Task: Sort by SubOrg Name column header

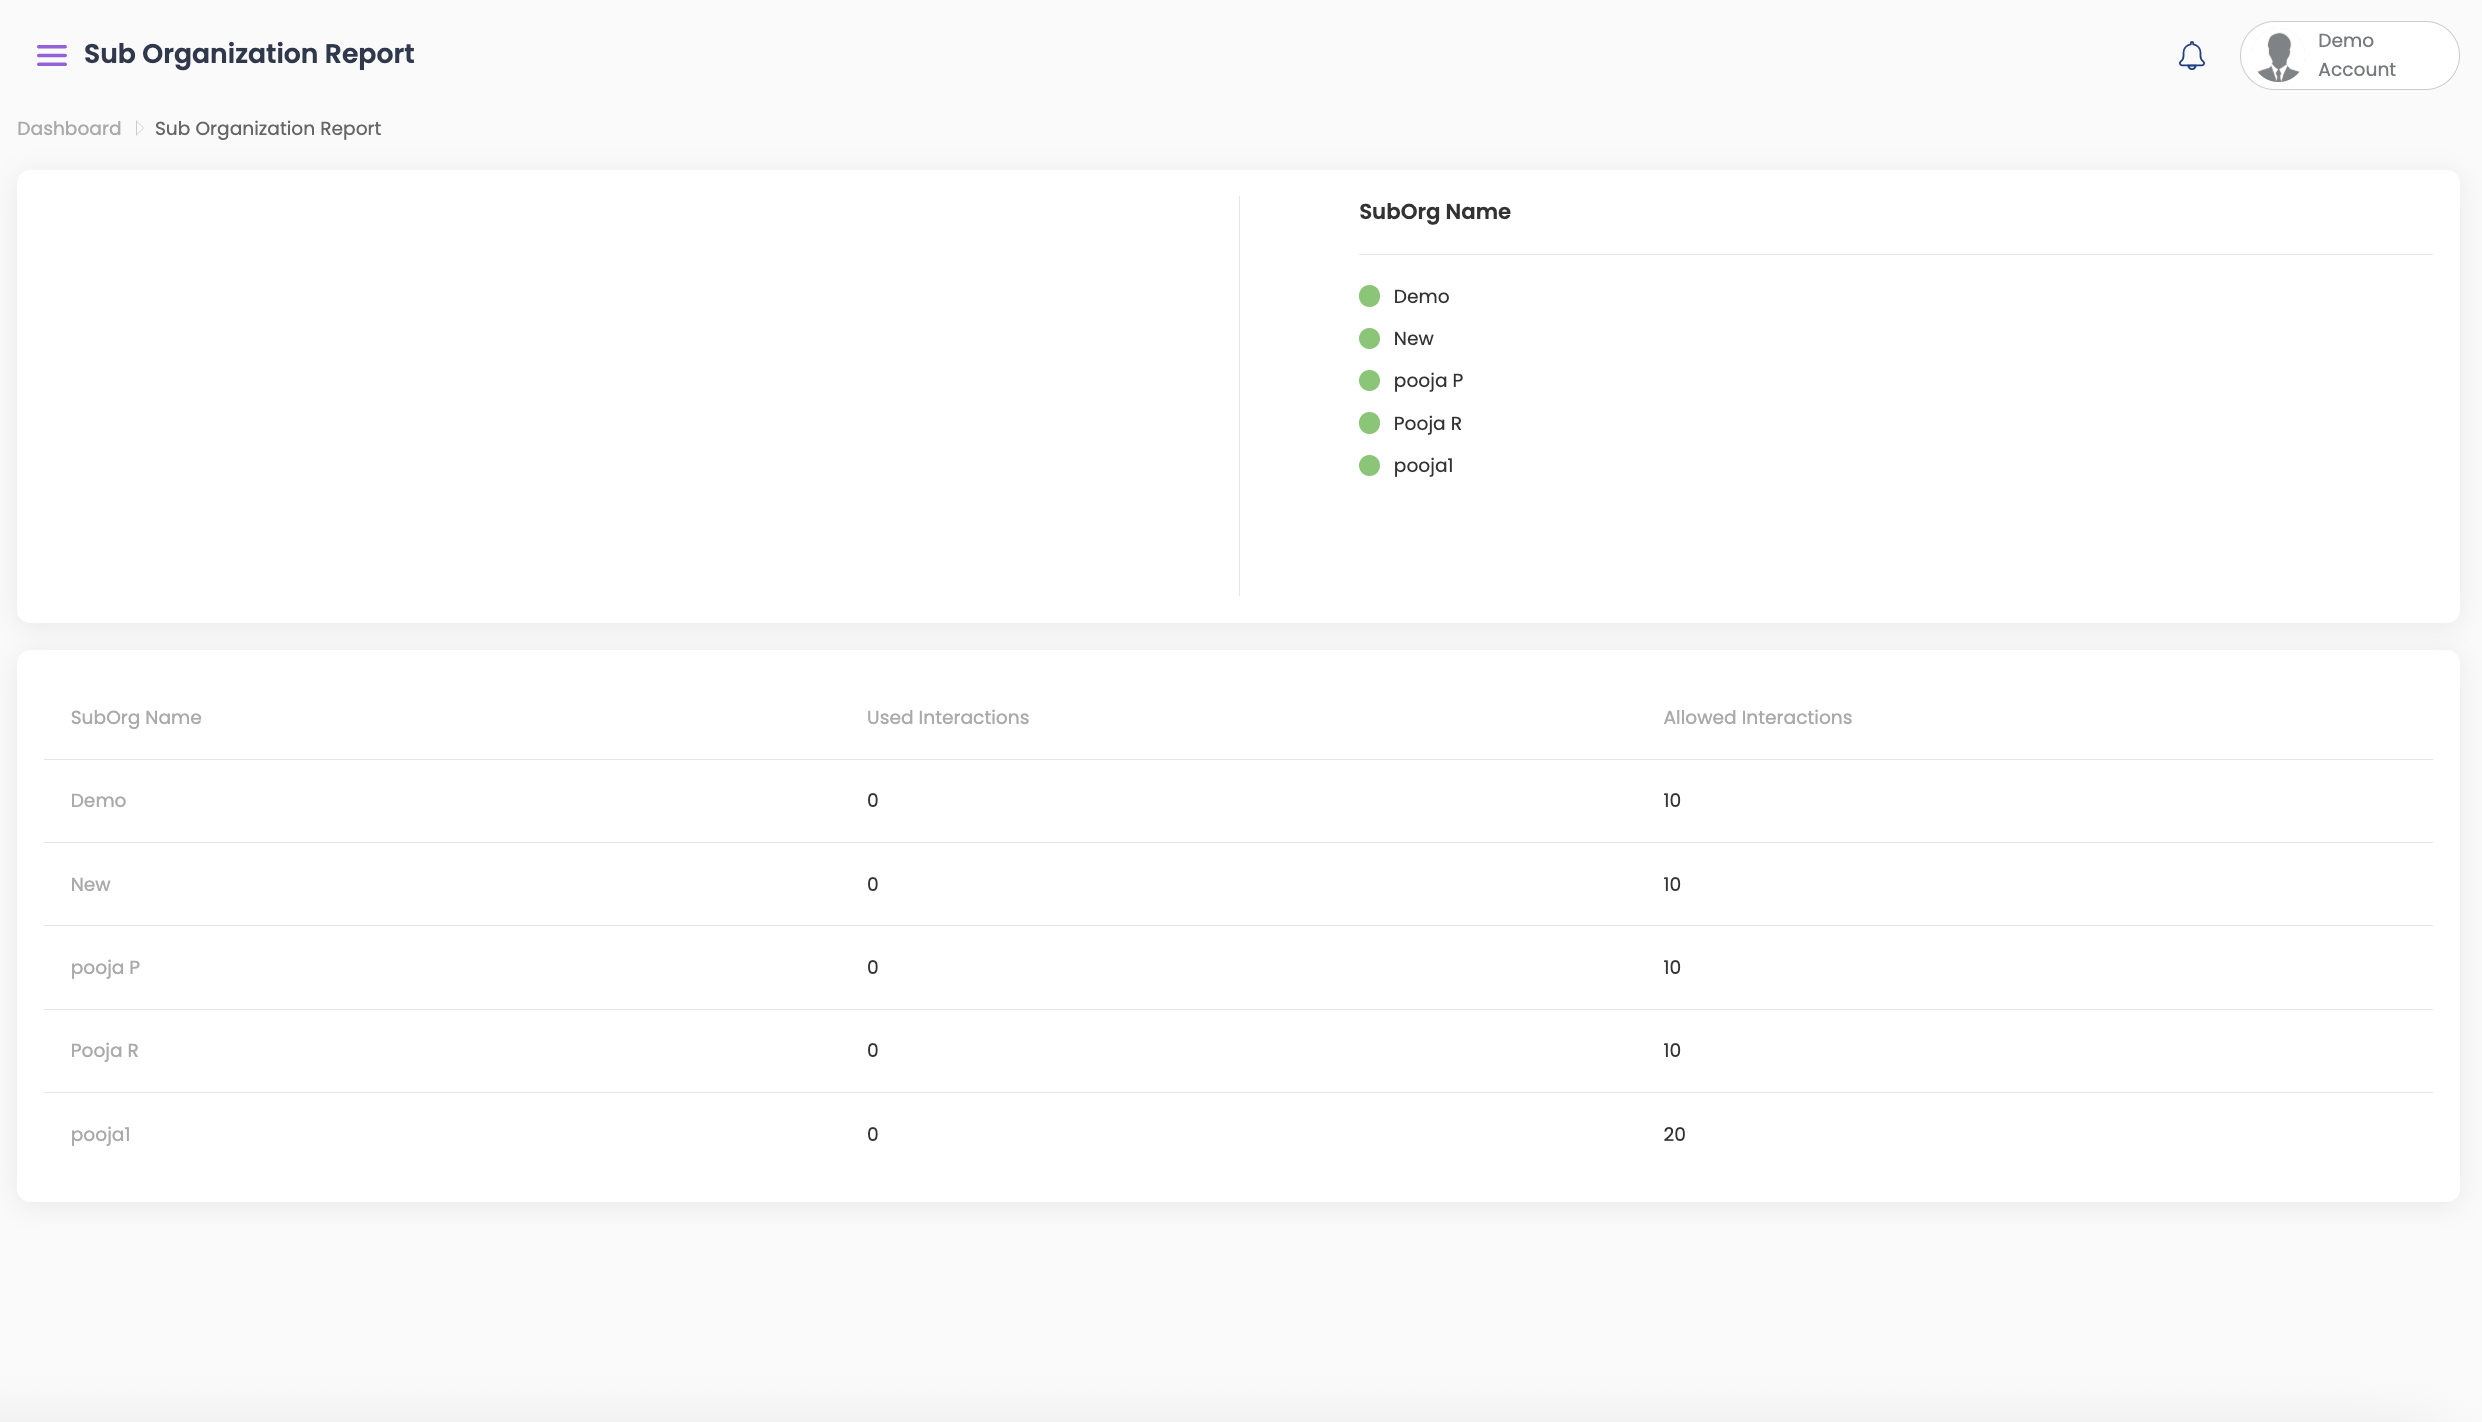Action: pyautogui.click(x=136, y=717)
